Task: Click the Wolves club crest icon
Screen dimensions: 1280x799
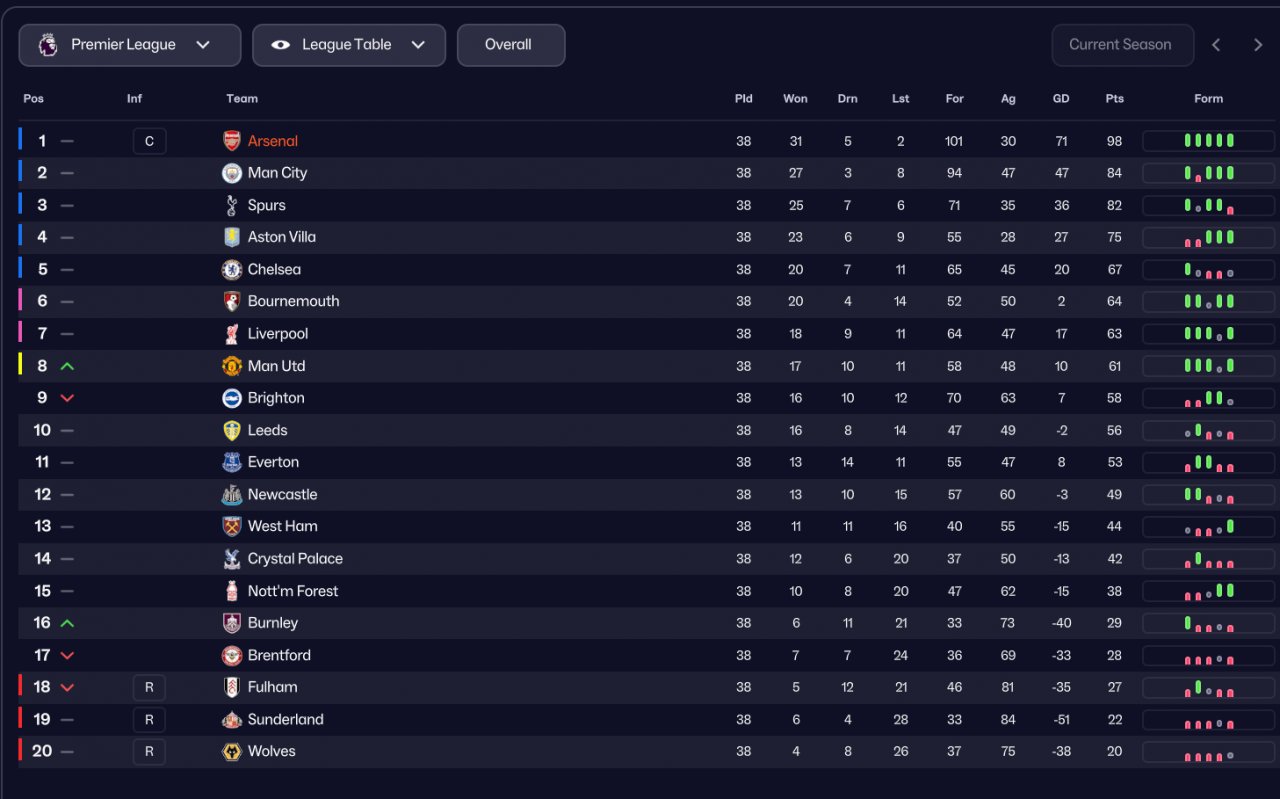Action: (x=232, y=751)
